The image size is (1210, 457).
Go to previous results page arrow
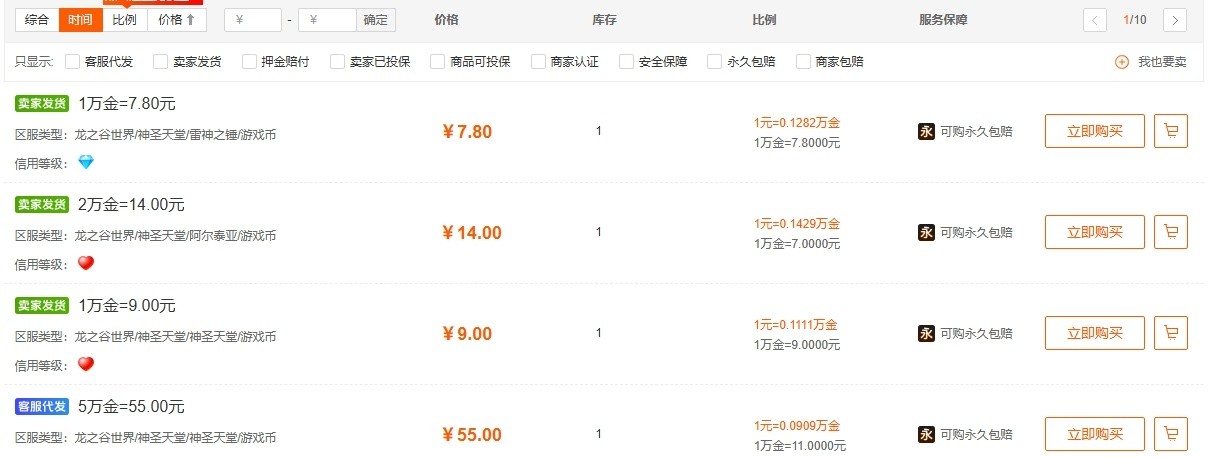[x=1095, y=20]
